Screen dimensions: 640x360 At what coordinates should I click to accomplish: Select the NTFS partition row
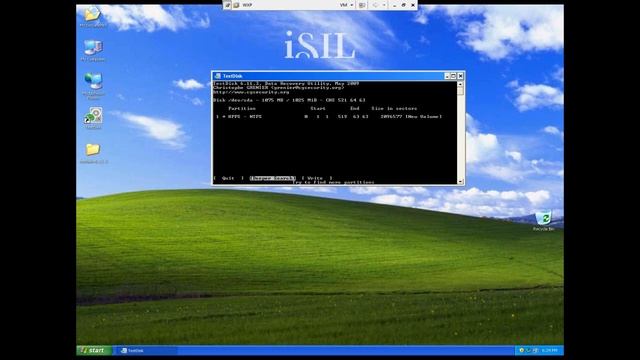coord(329,116)
